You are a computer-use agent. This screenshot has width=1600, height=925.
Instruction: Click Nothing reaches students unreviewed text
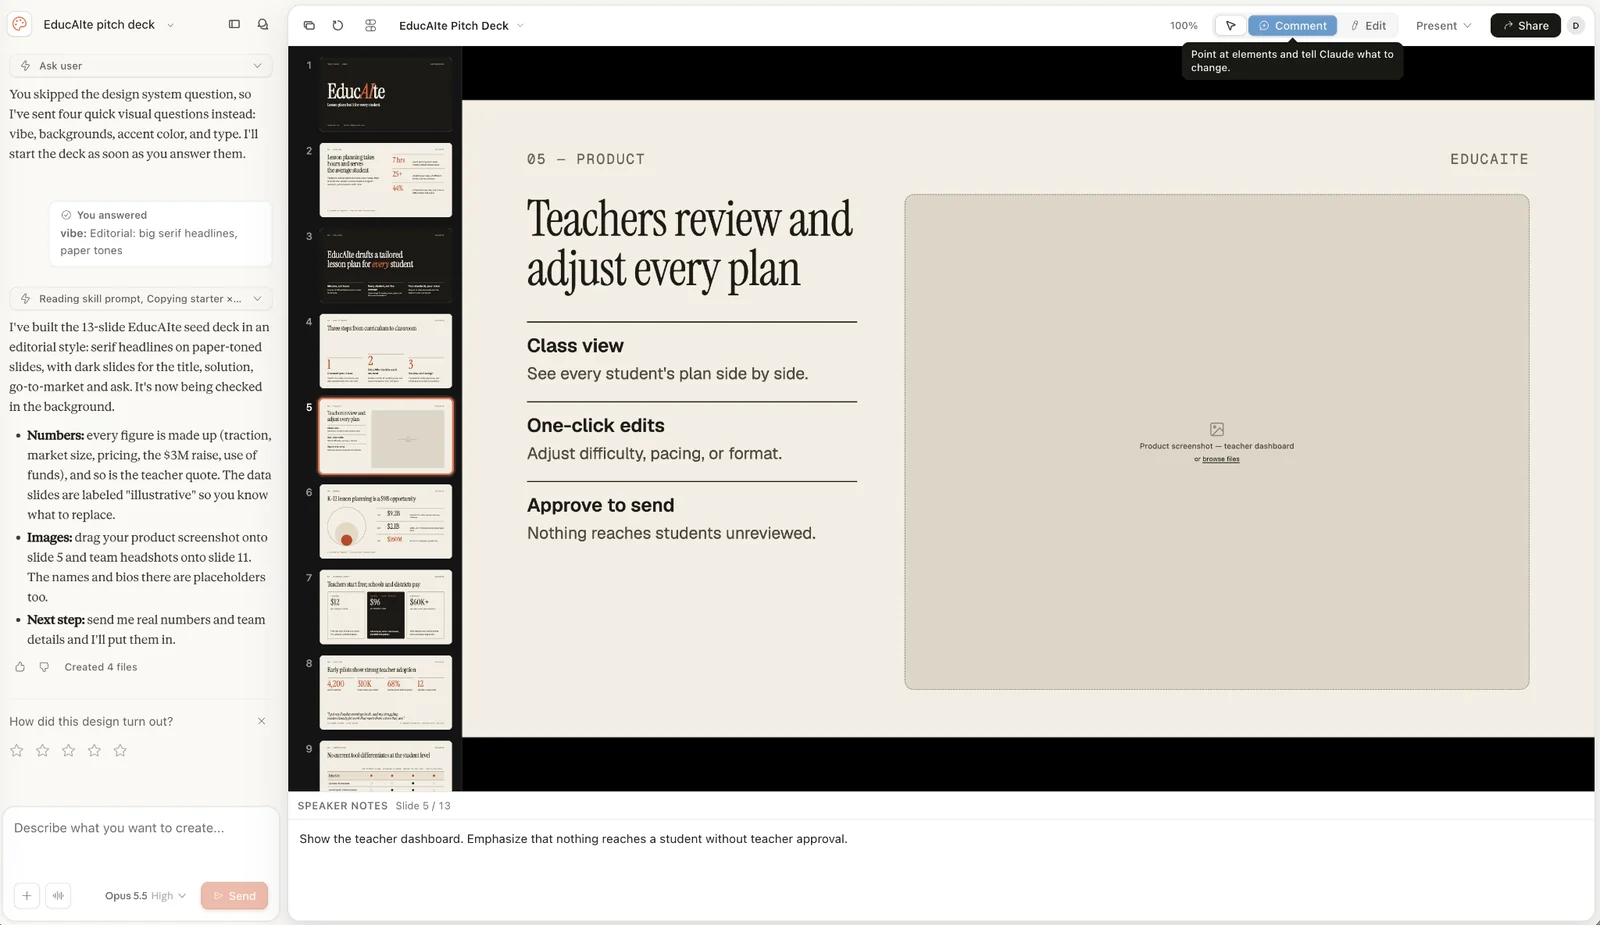[671, 534]
